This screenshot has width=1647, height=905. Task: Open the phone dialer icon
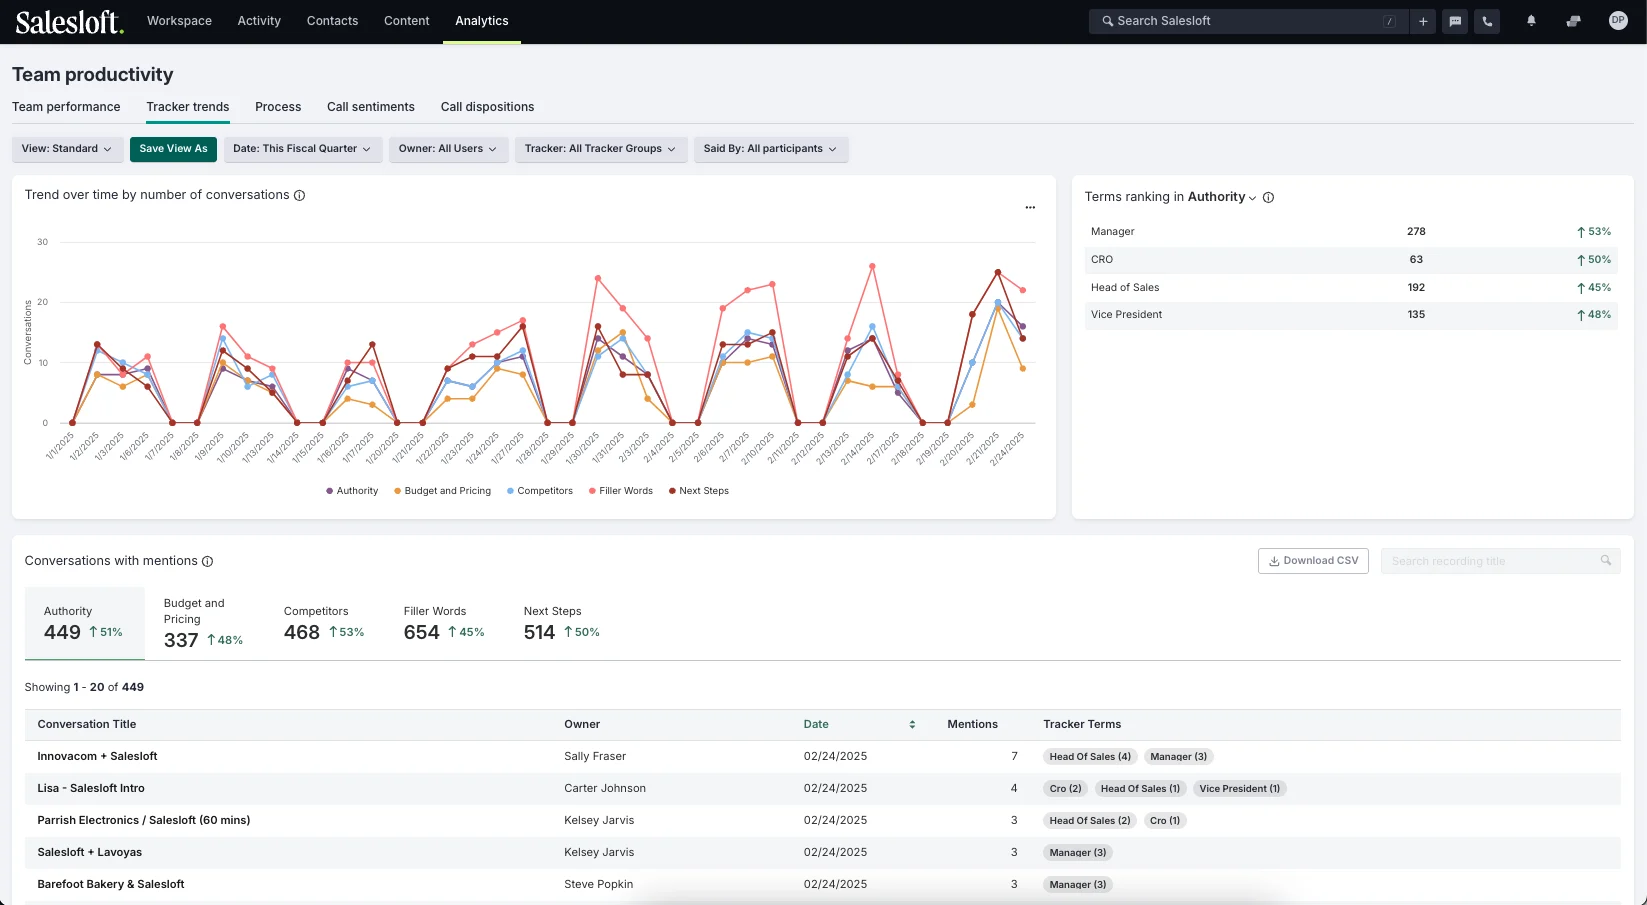click(x=1487, y=21)
